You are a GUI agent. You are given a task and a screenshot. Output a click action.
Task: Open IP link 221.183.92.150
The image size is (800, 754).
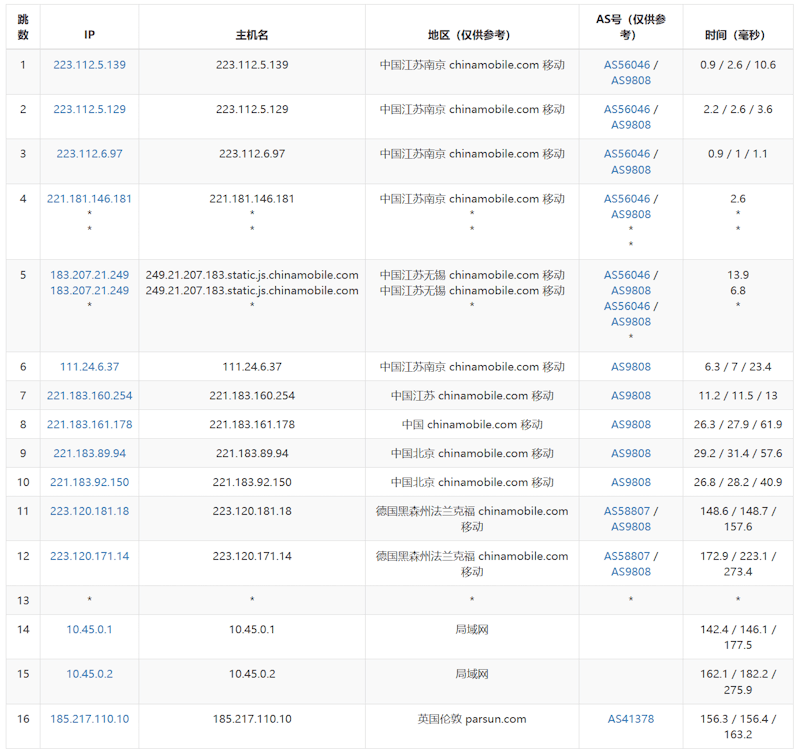(89, 482)
